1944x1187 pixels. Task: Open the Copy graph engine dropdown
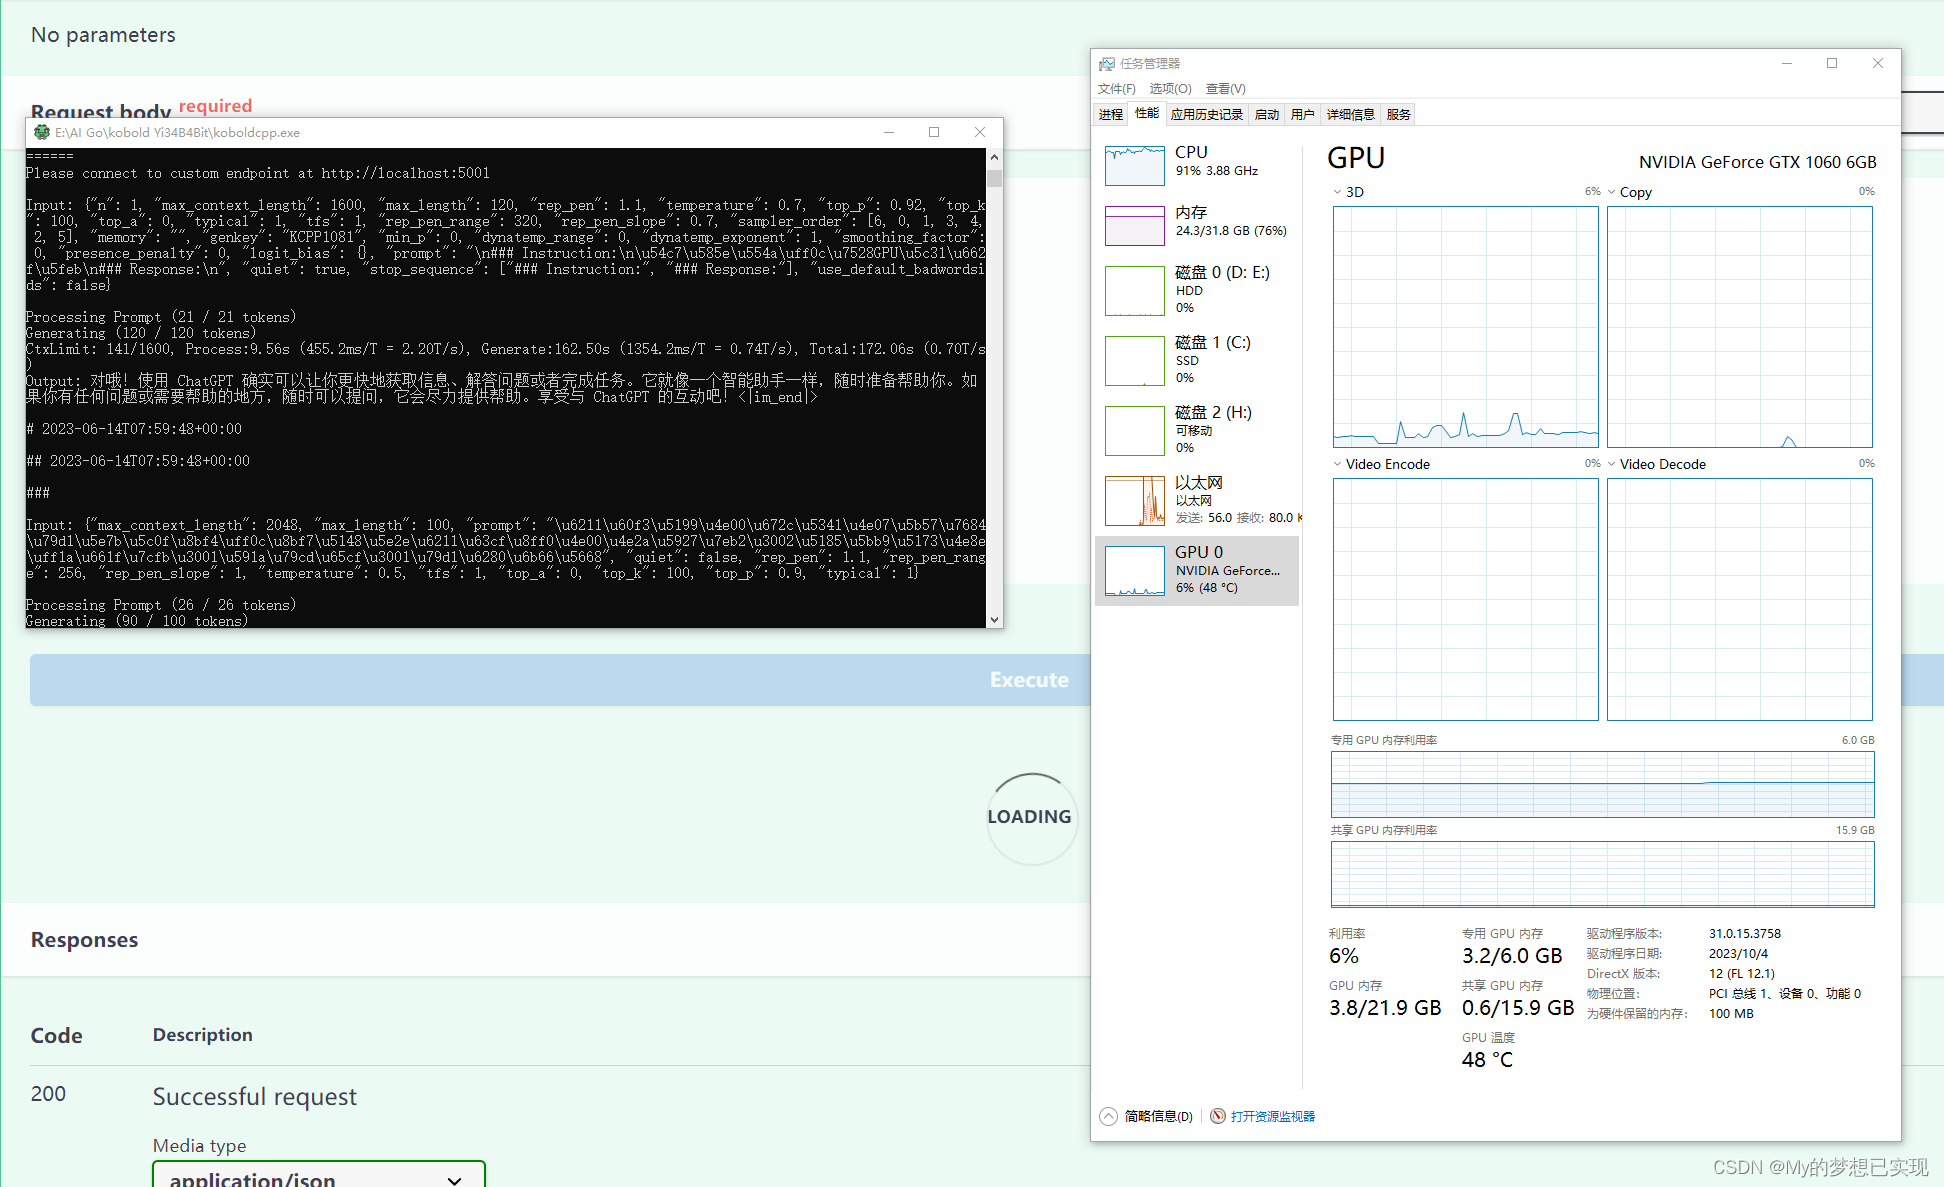click(1612, 192)
